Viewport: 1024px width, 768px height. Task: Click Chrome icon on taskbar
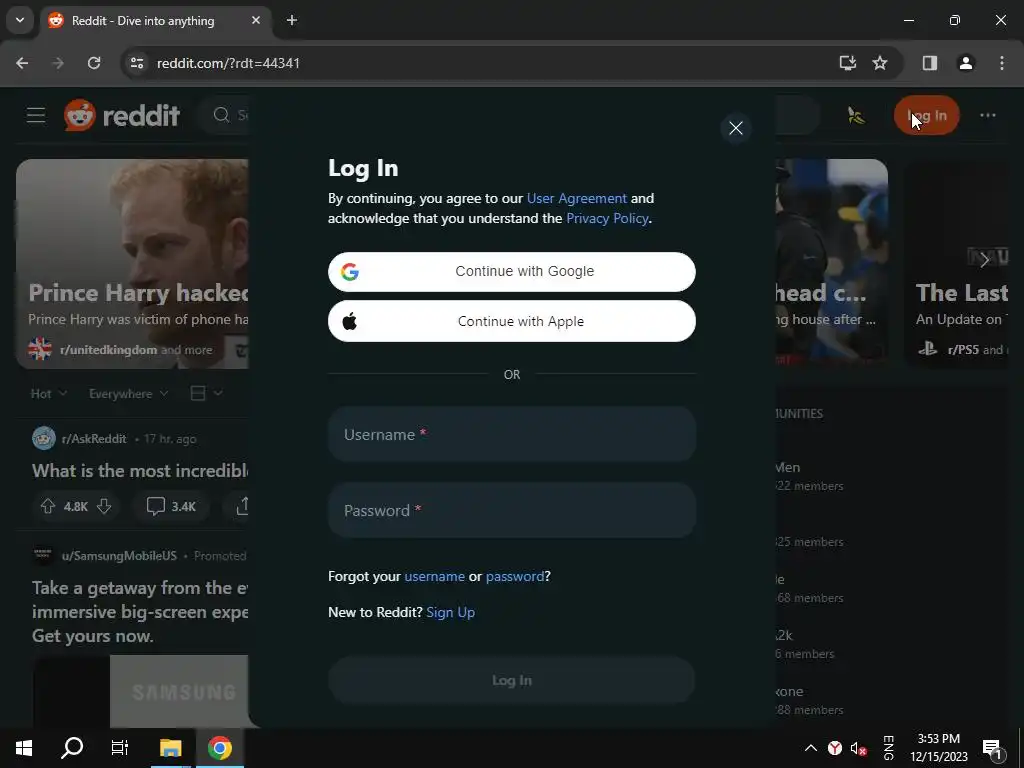(x=220, y=748)
